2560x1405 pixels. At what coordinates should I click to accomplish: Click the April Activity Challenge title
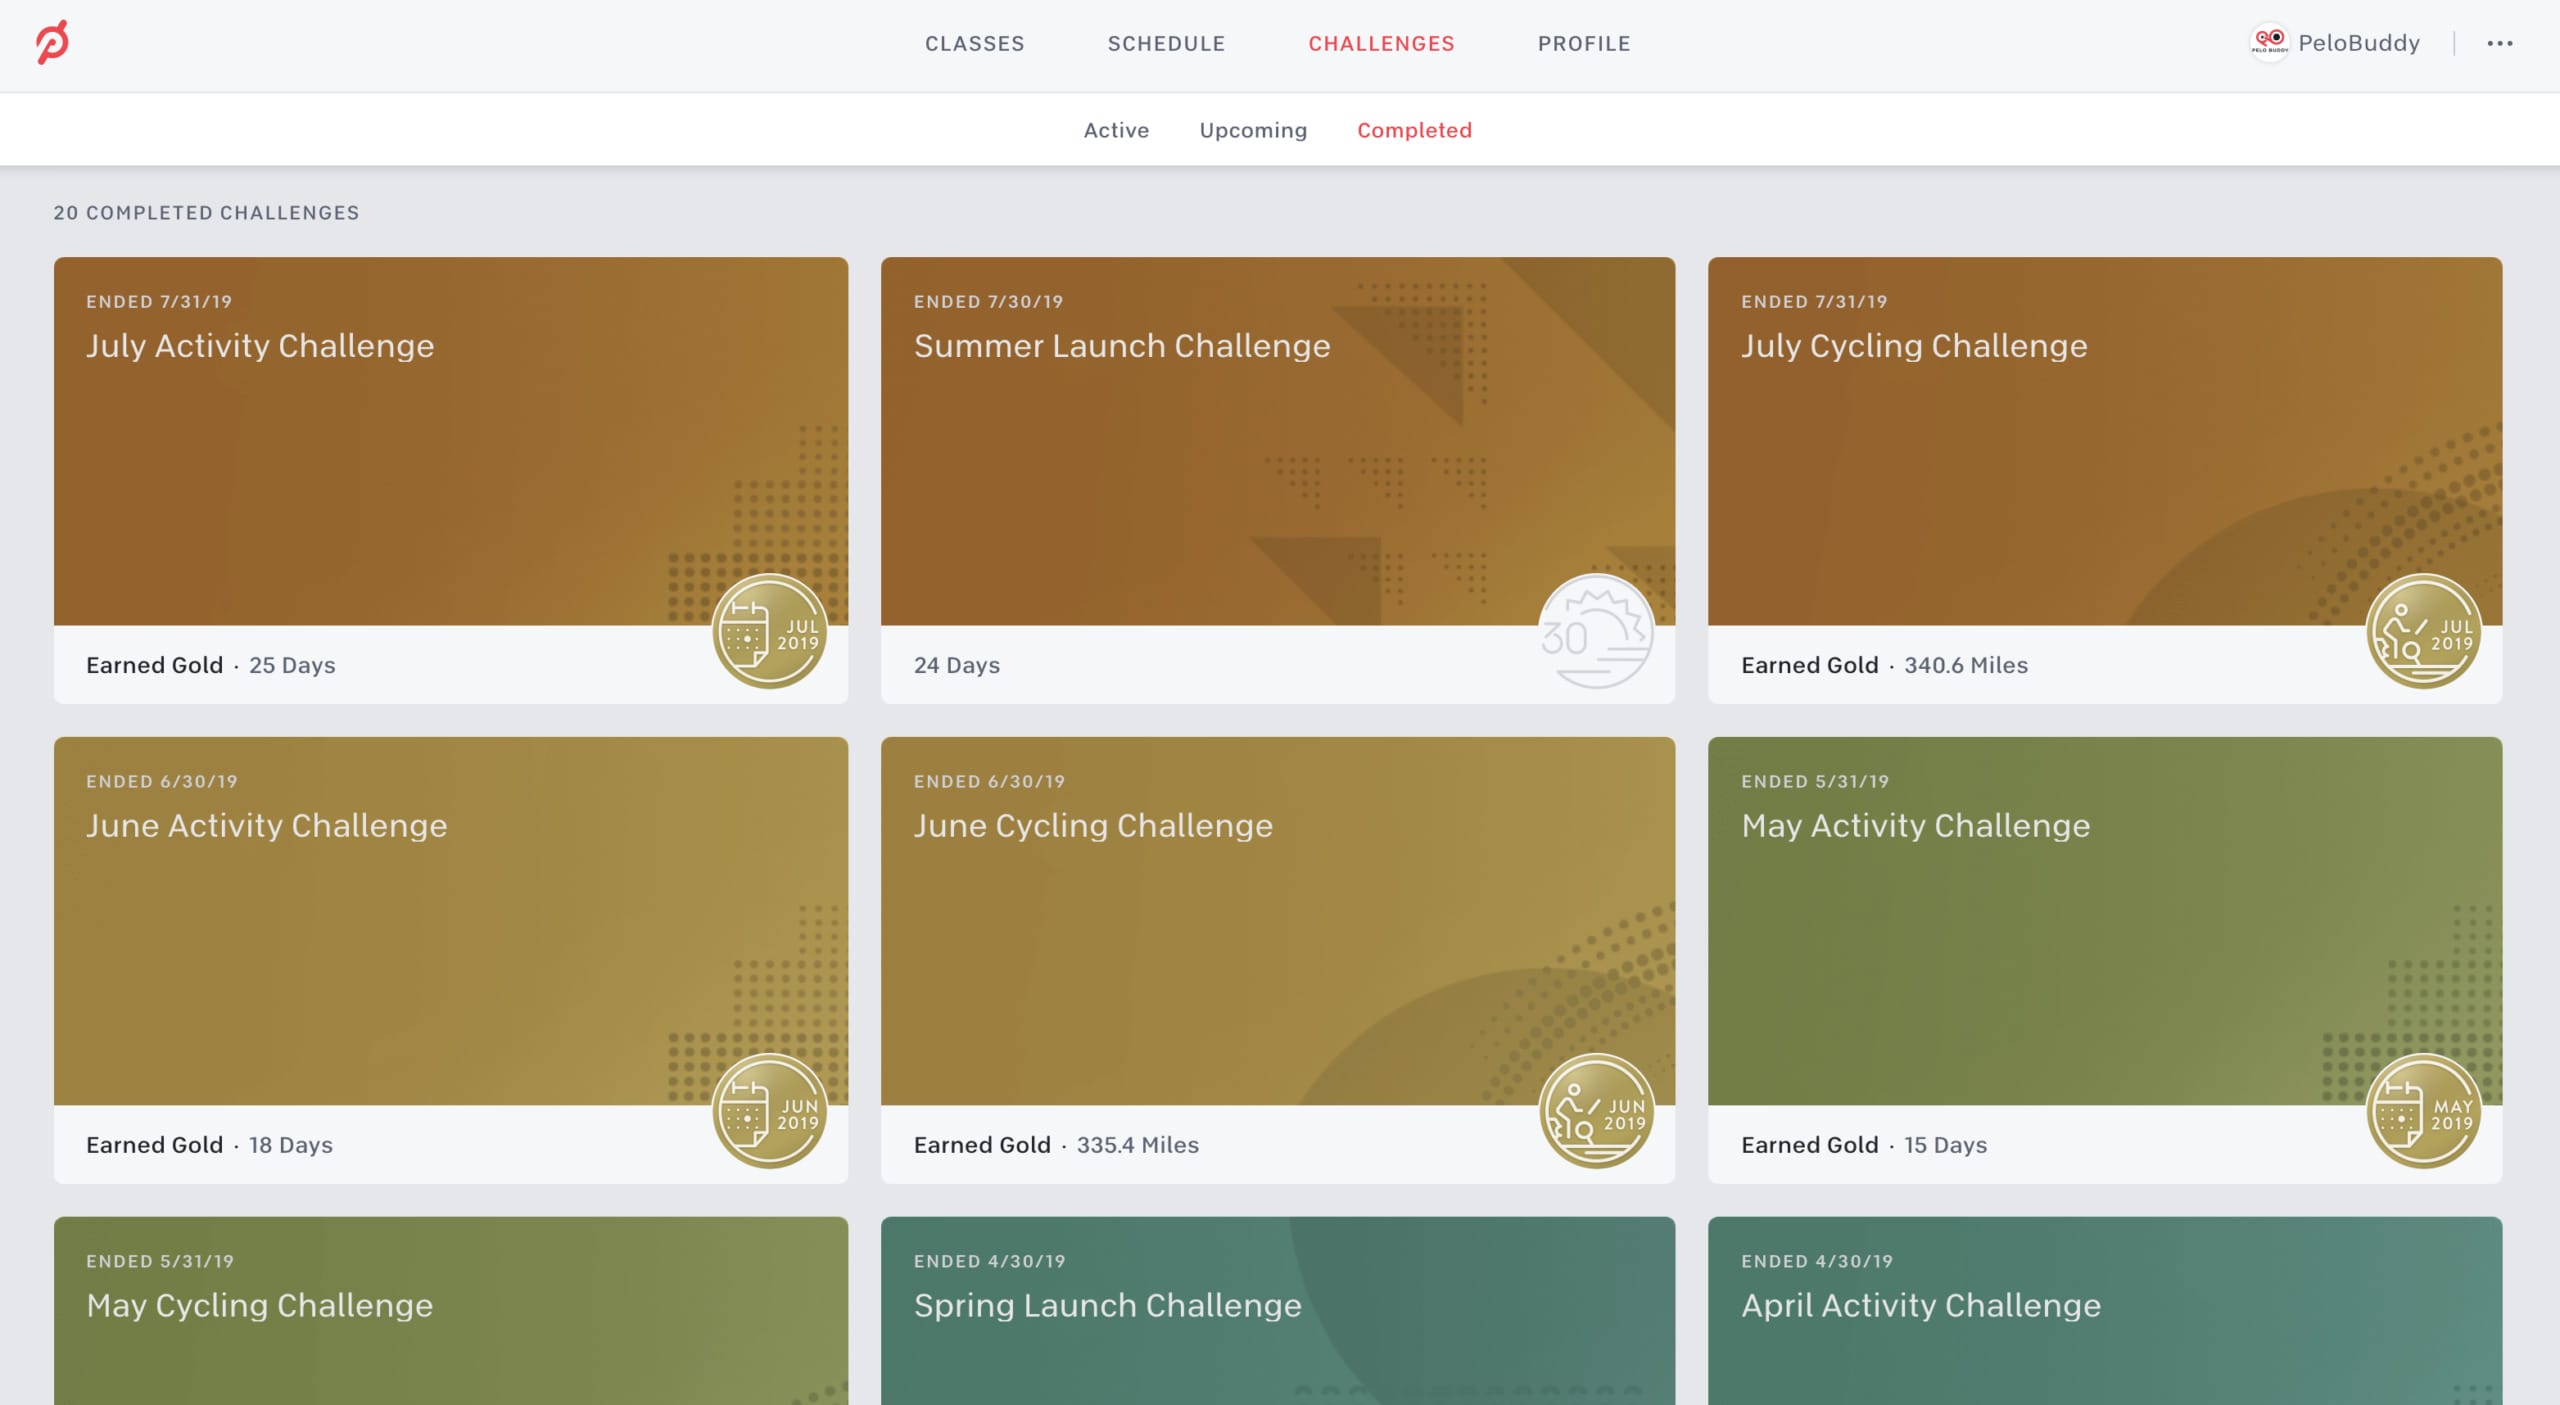pos(1920,1305)
